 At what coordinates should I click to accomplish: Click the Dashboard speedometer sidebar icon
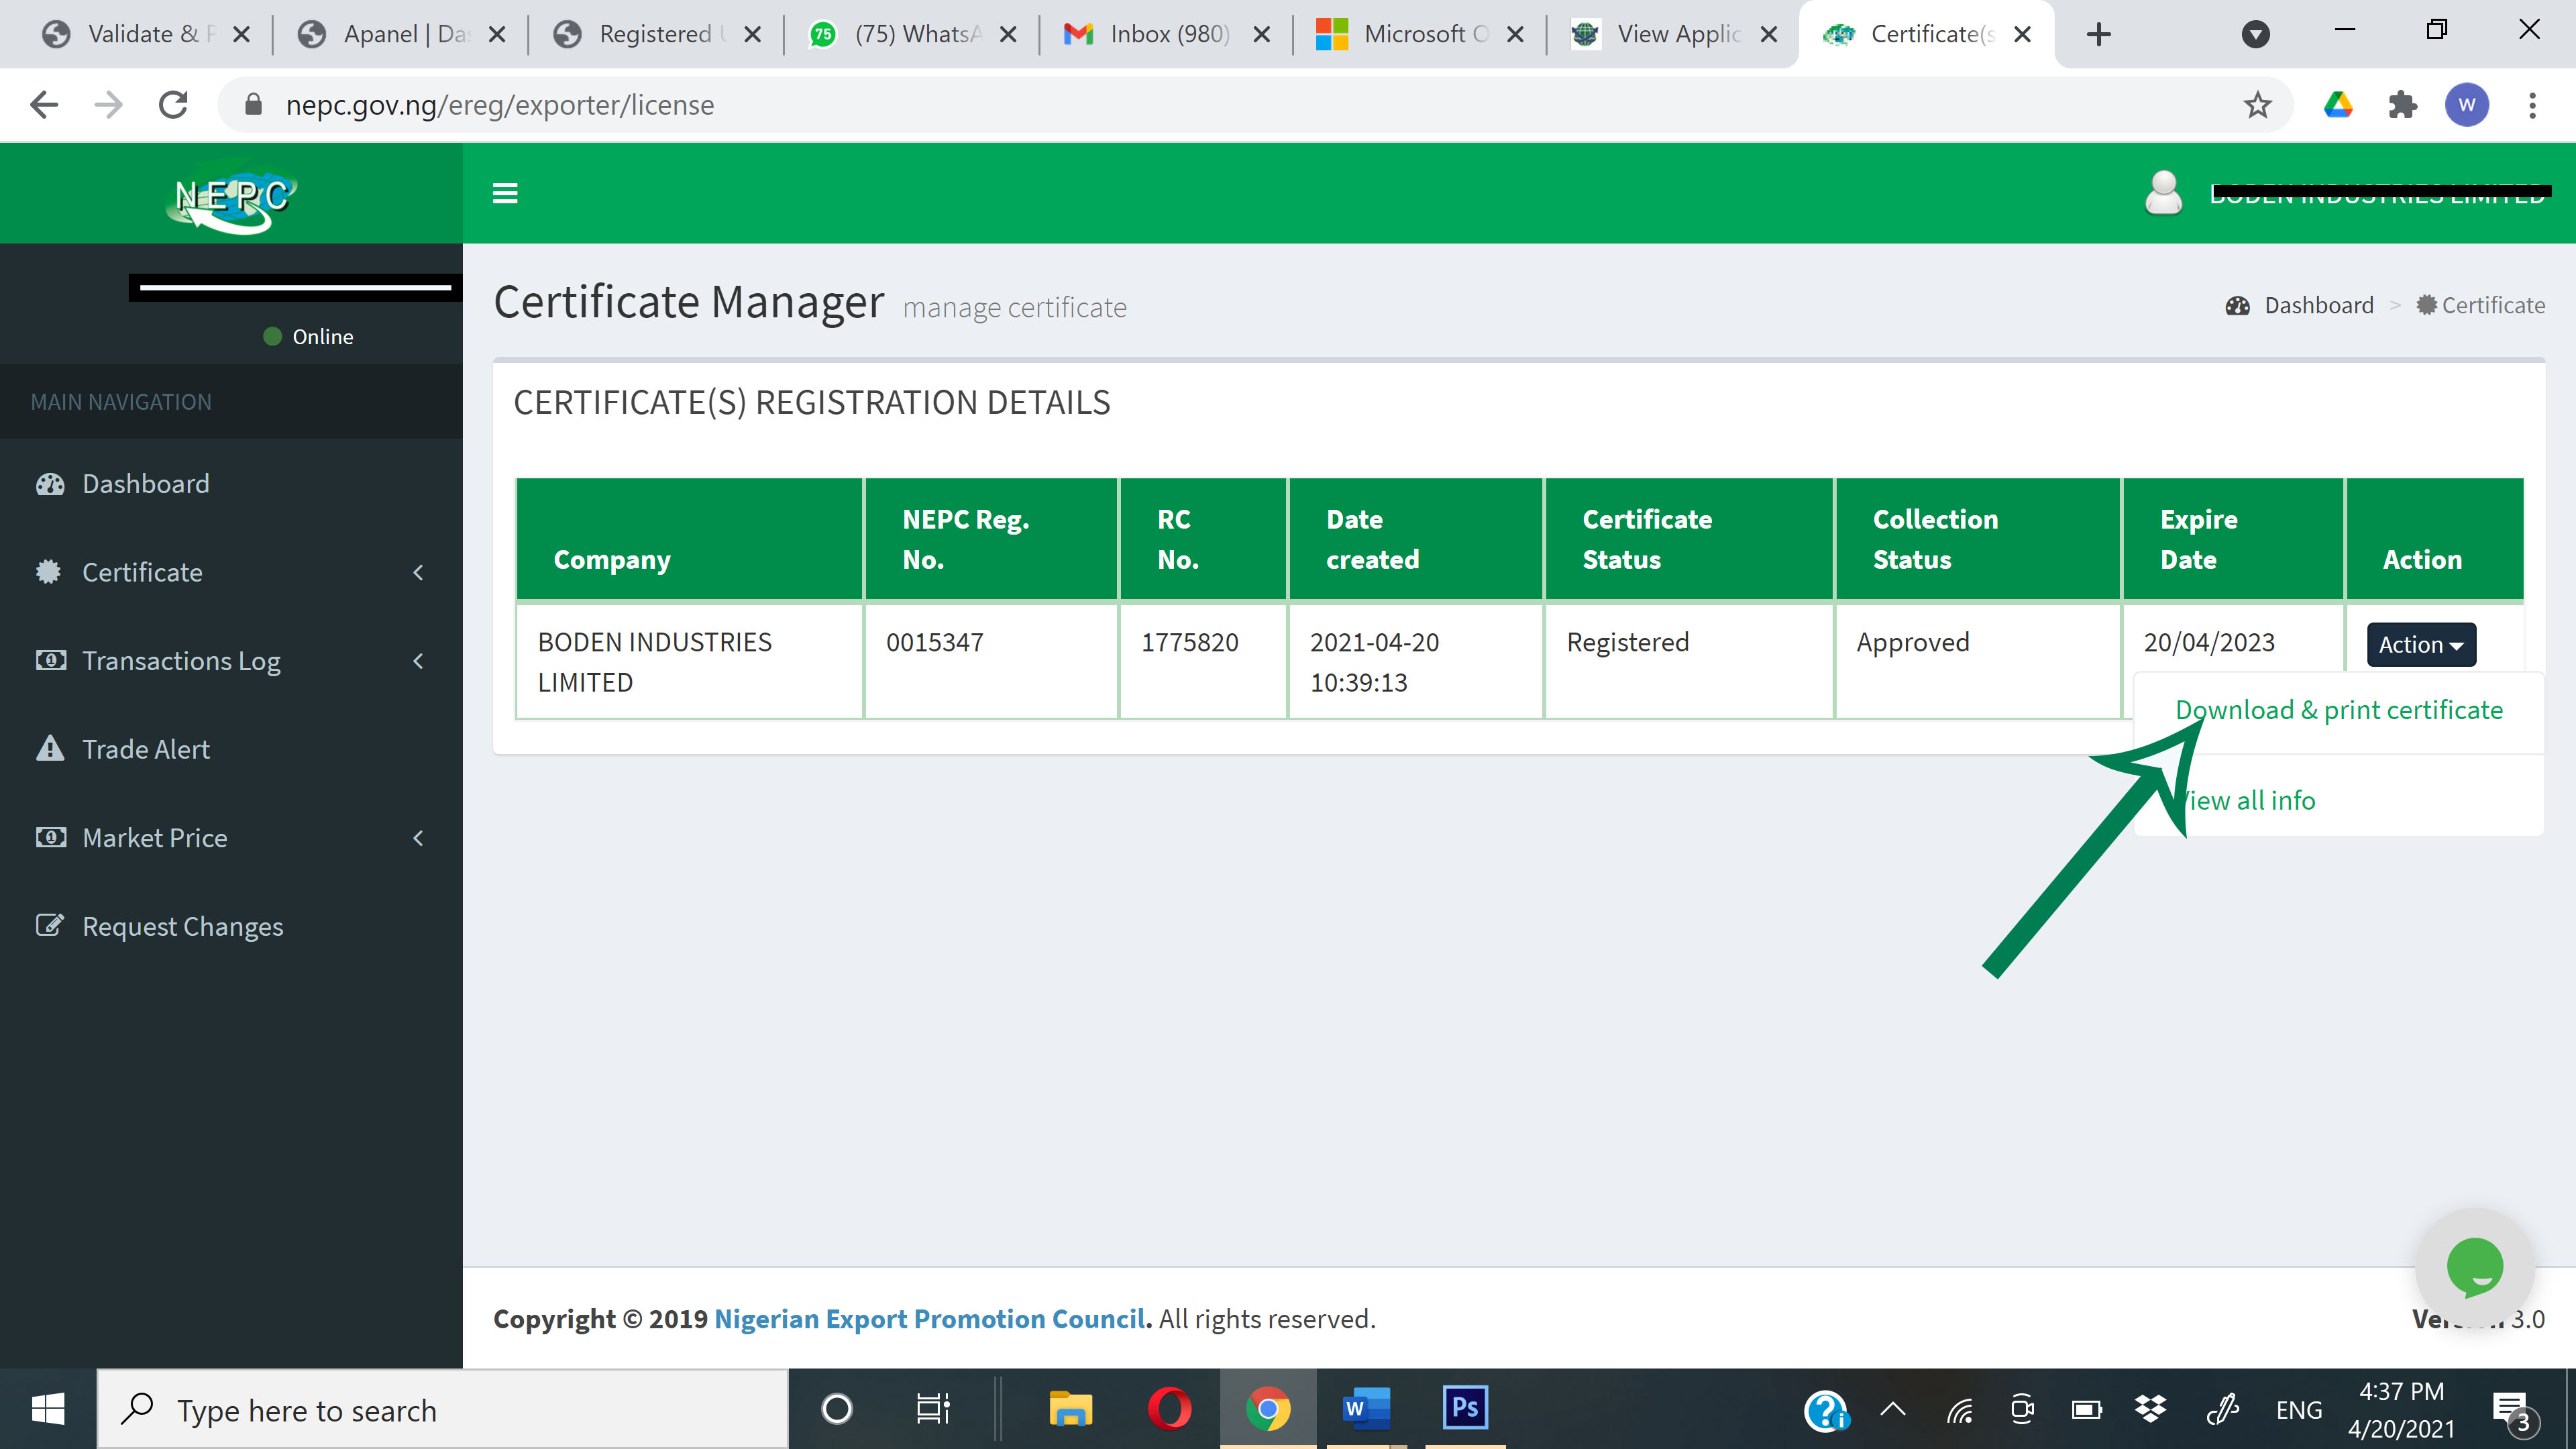click(x=50, y=484)
